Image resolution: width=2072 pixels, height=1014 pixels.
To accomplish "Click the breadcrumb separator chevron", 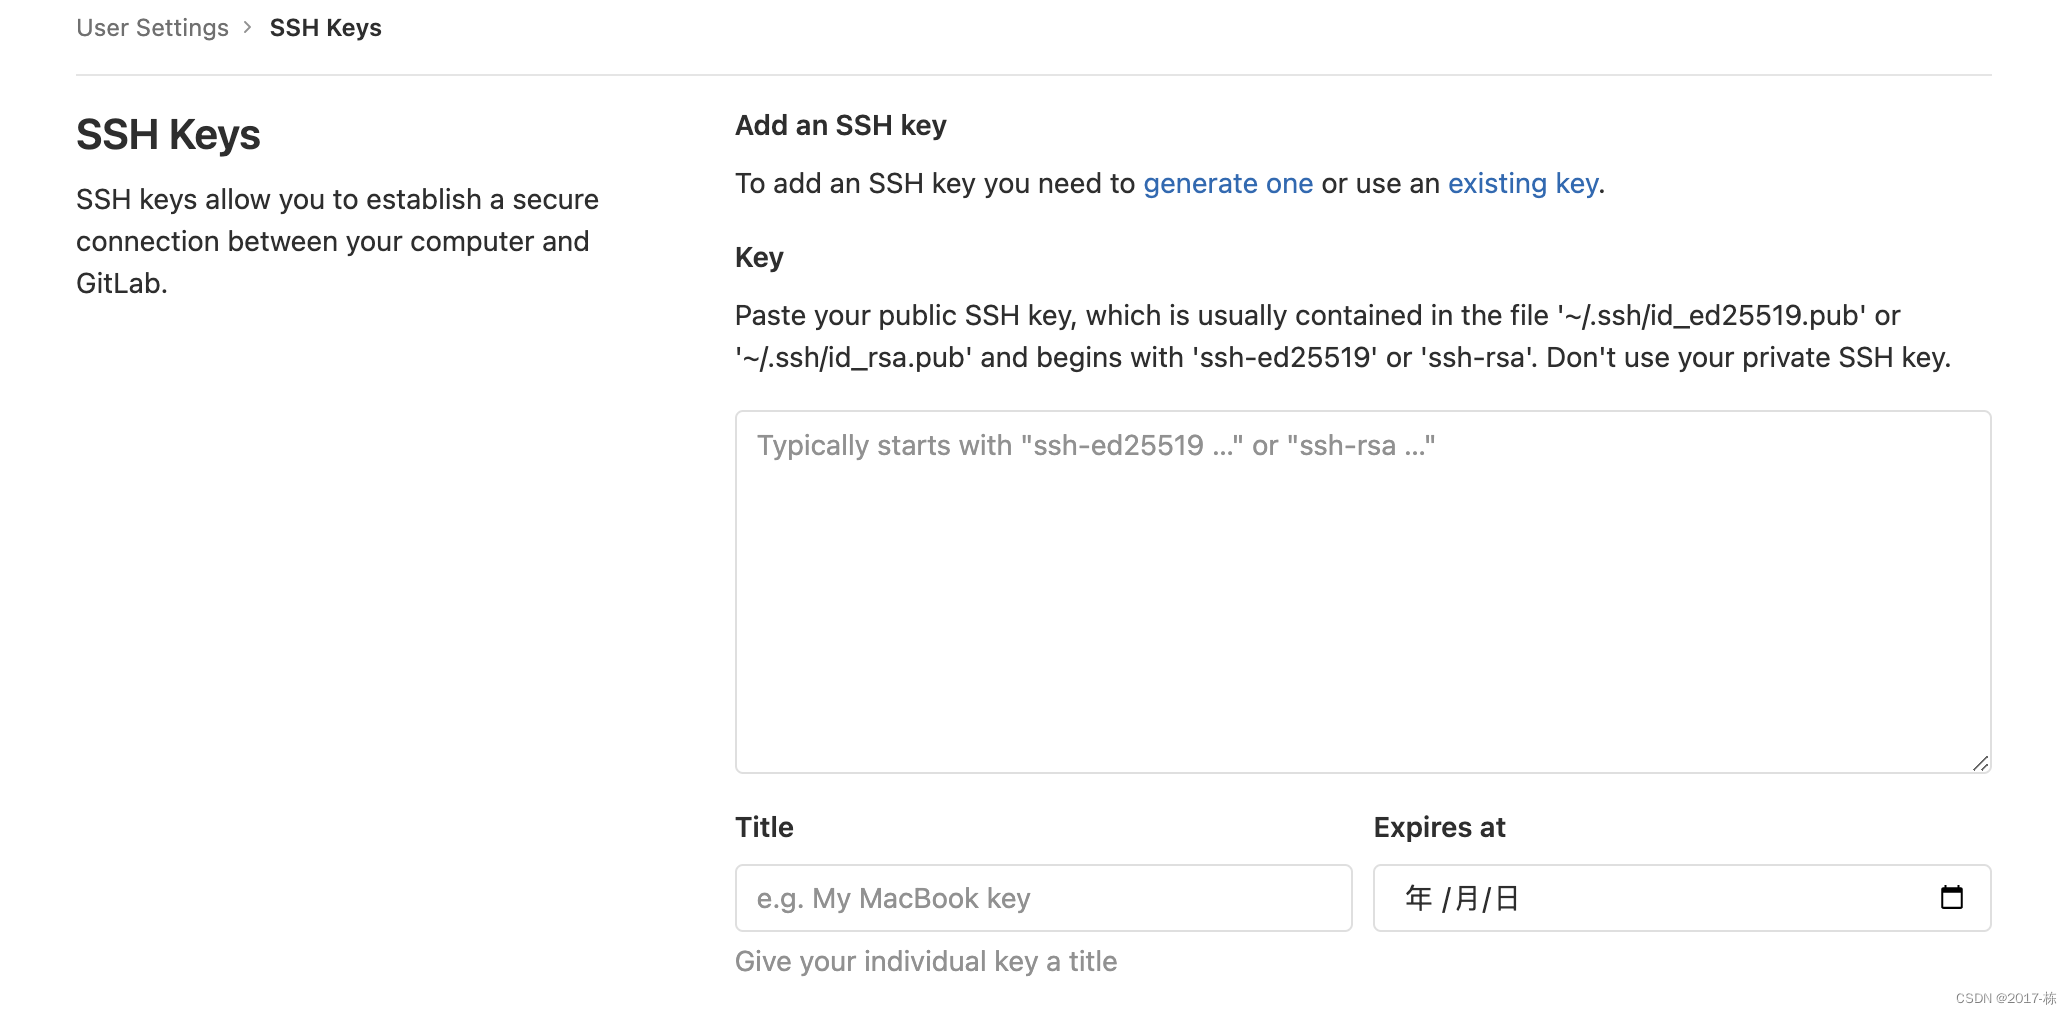I will pyautogui.click(x=246, y=27).
